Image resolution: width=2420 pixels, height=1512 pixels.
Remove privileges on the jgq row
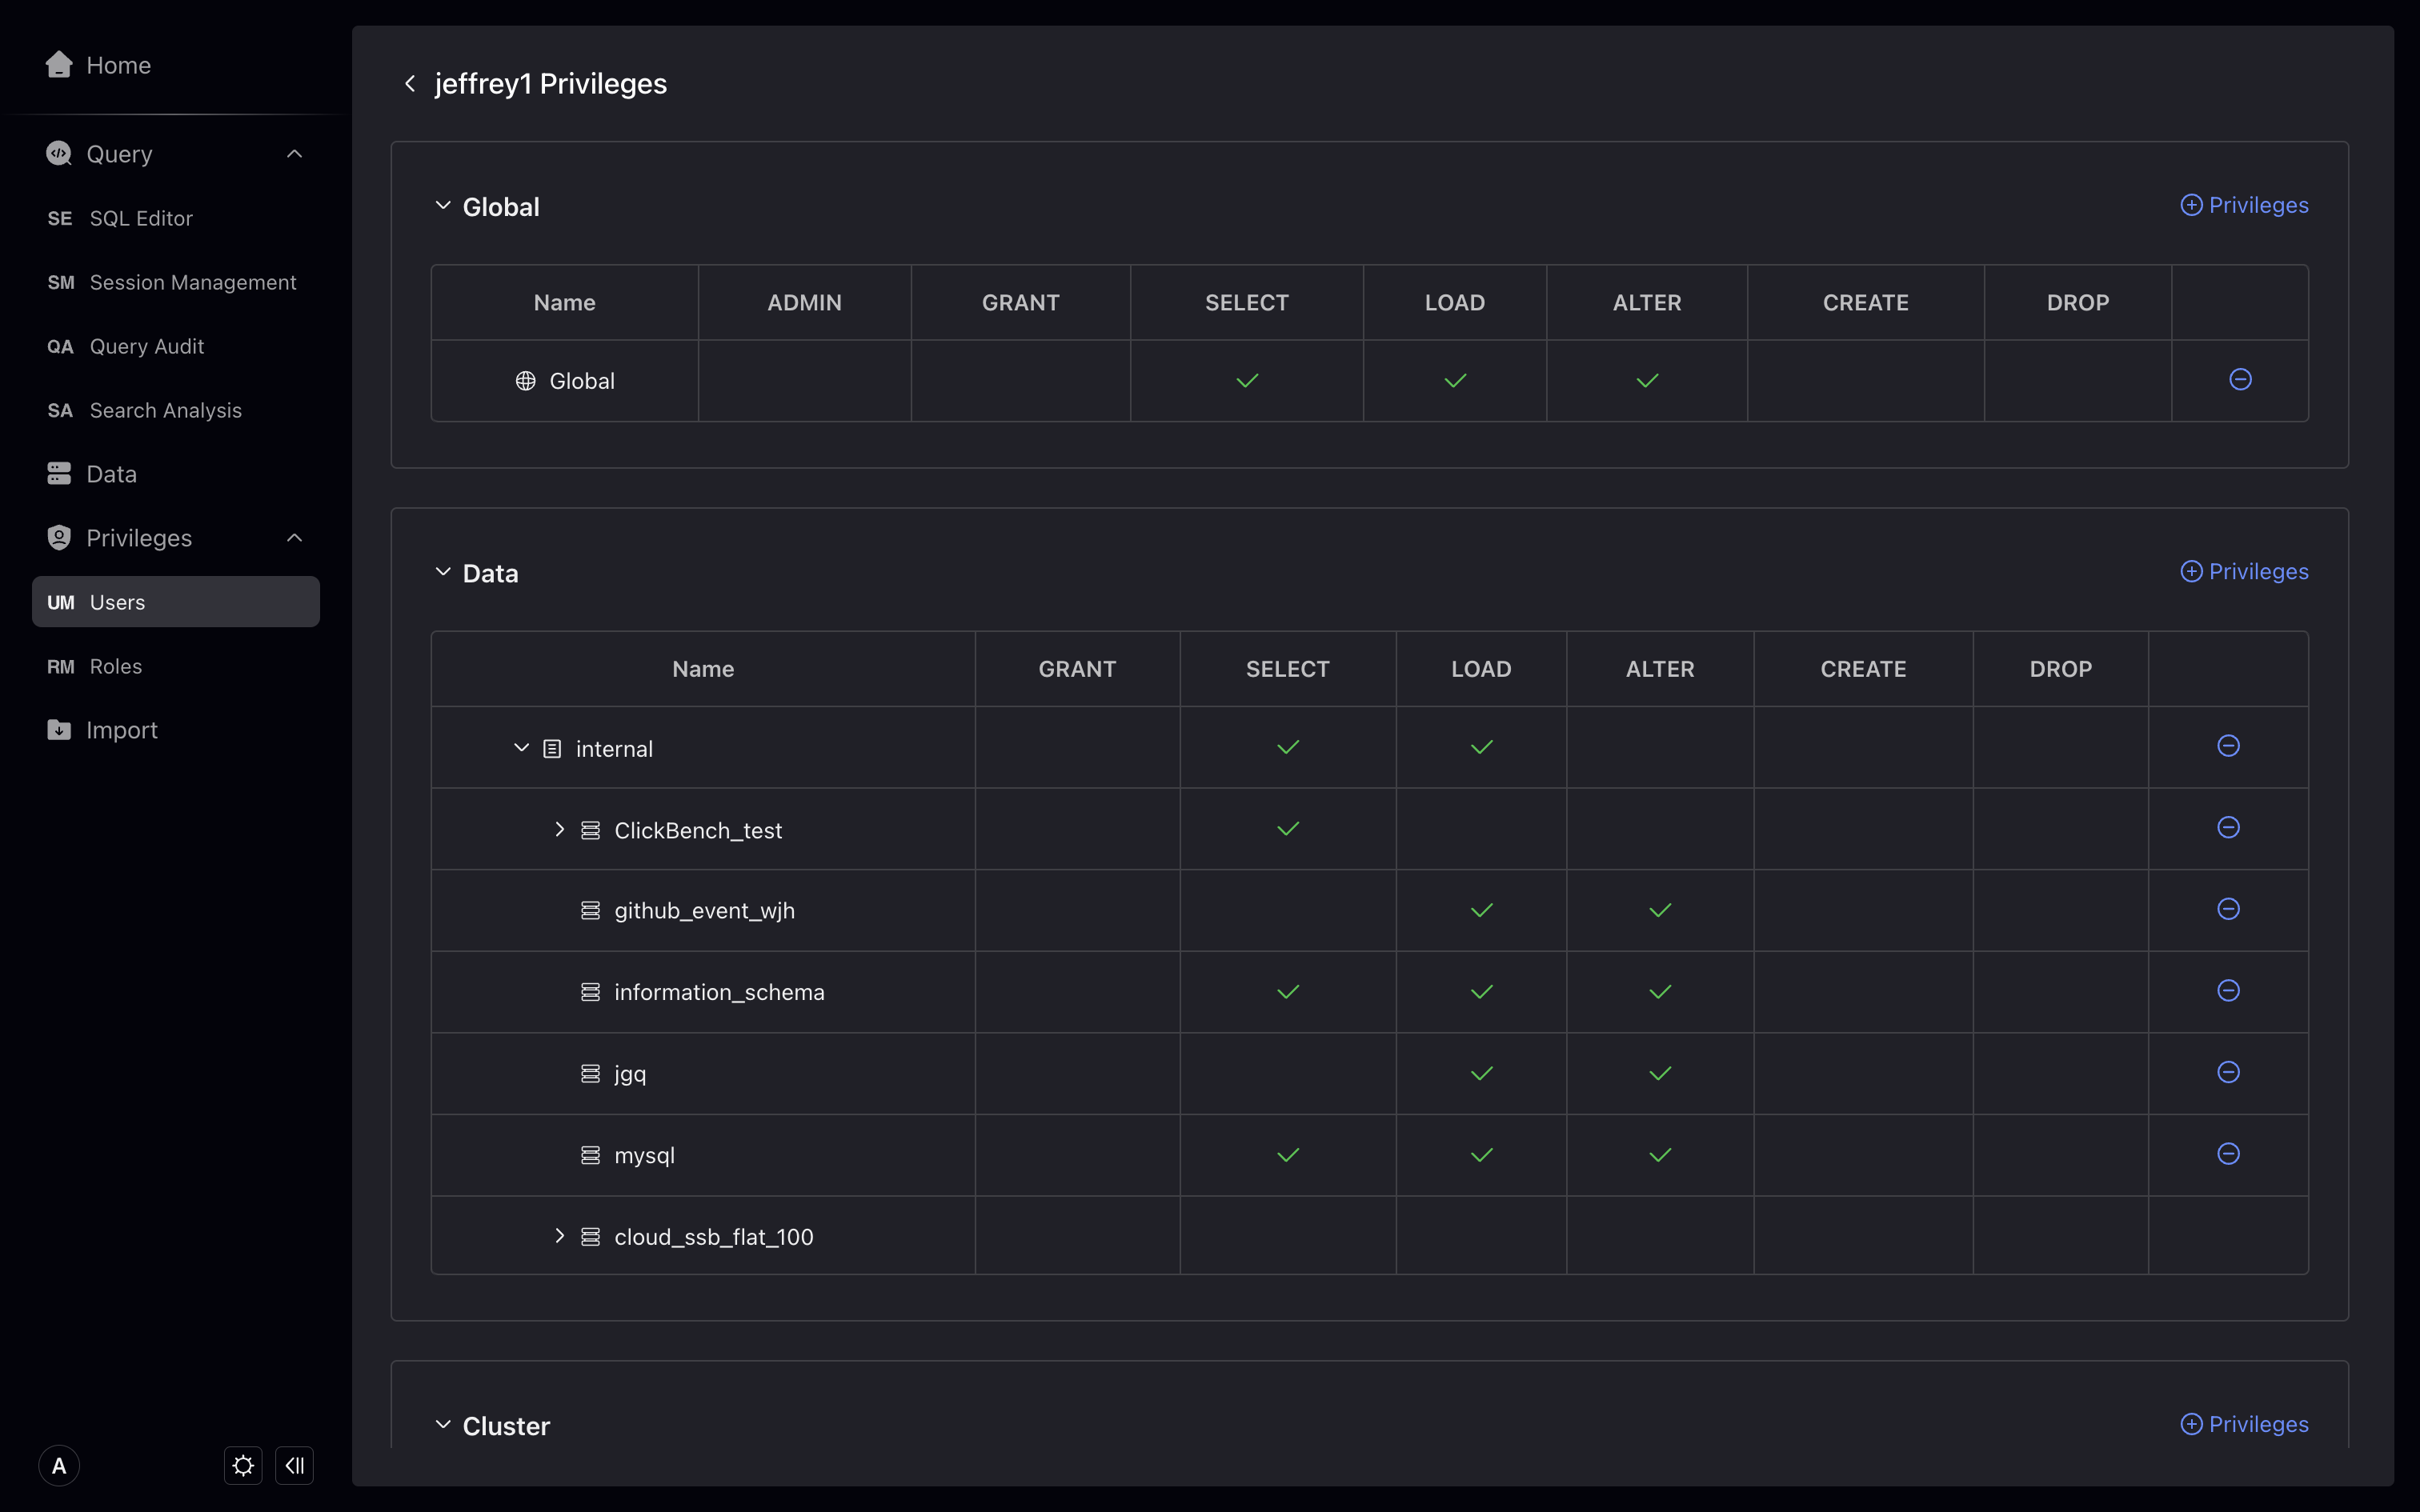pos(2228,1072)
